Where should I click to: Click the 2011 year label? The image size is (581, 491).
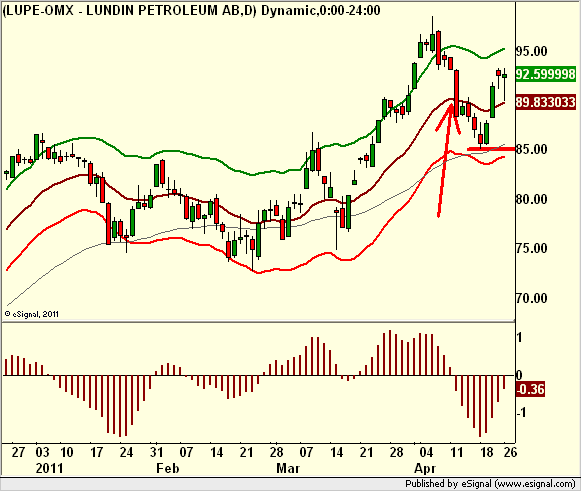(49, 468)
